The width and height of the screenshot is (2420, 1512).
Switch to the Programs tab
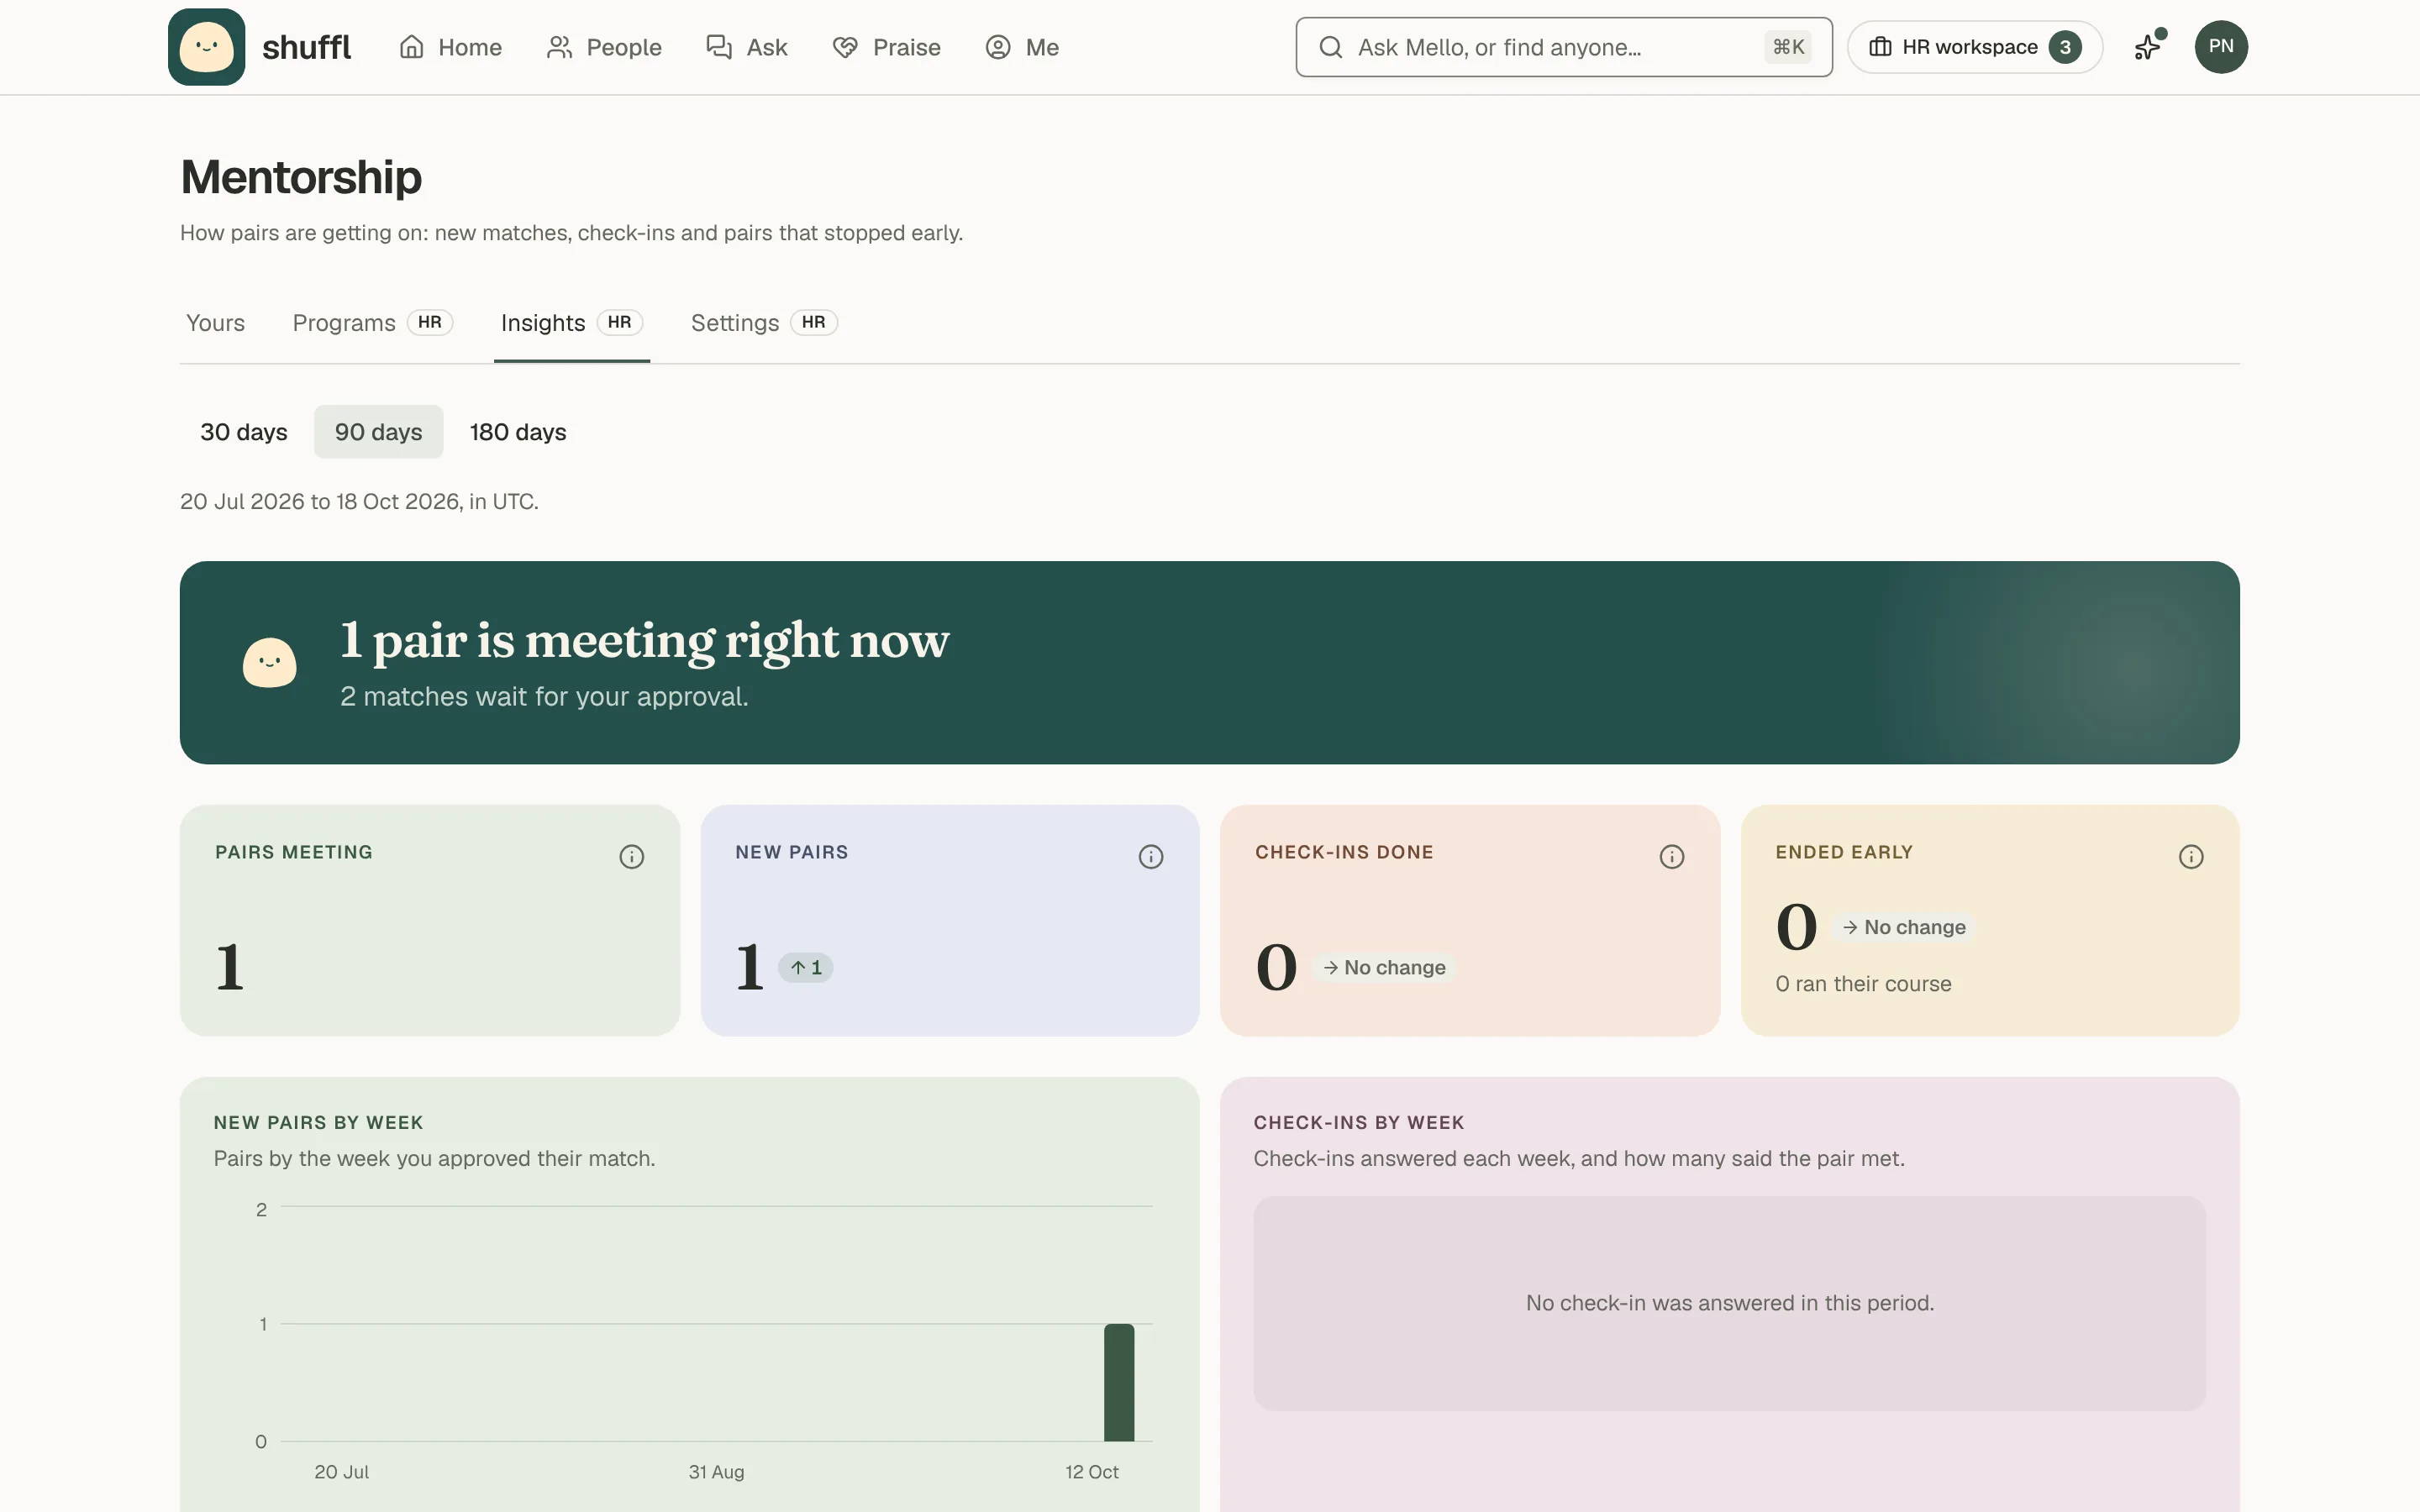point(372,323)
